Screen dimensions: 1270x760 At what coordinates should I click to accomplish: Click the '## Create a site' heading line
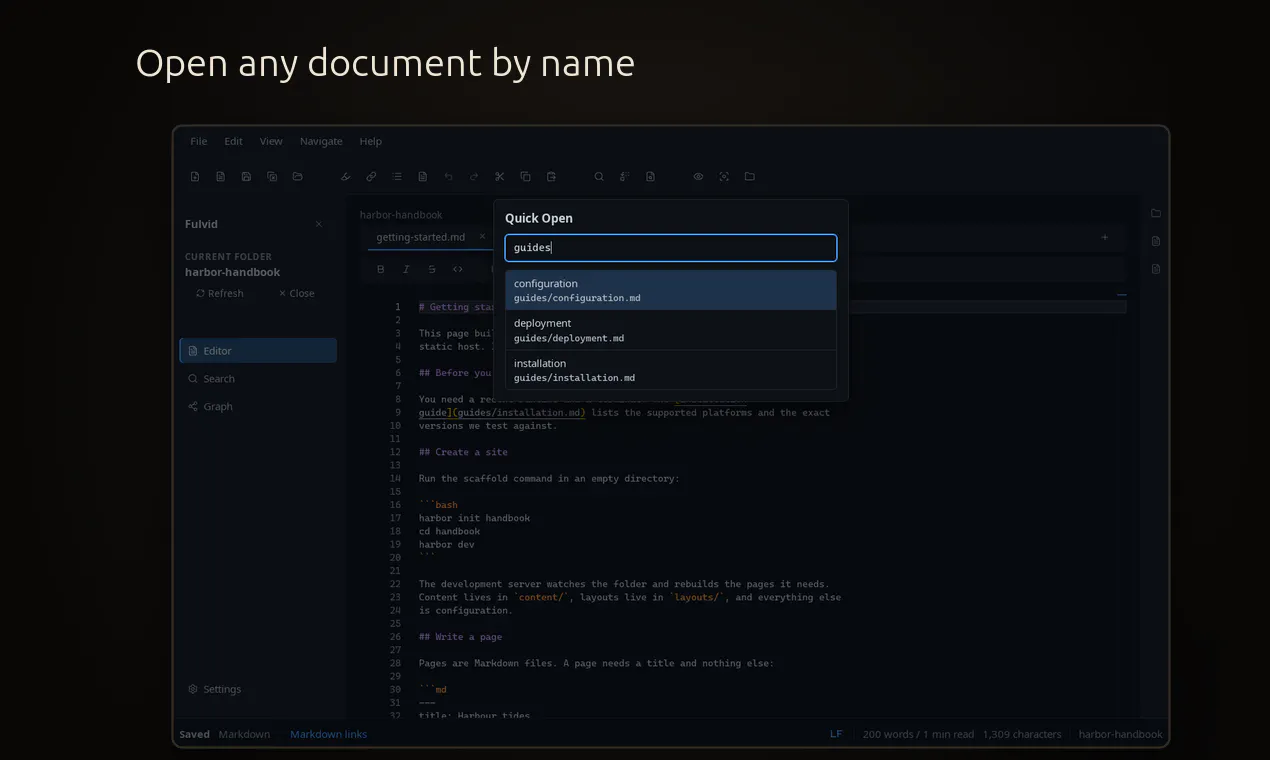point(463,452)
